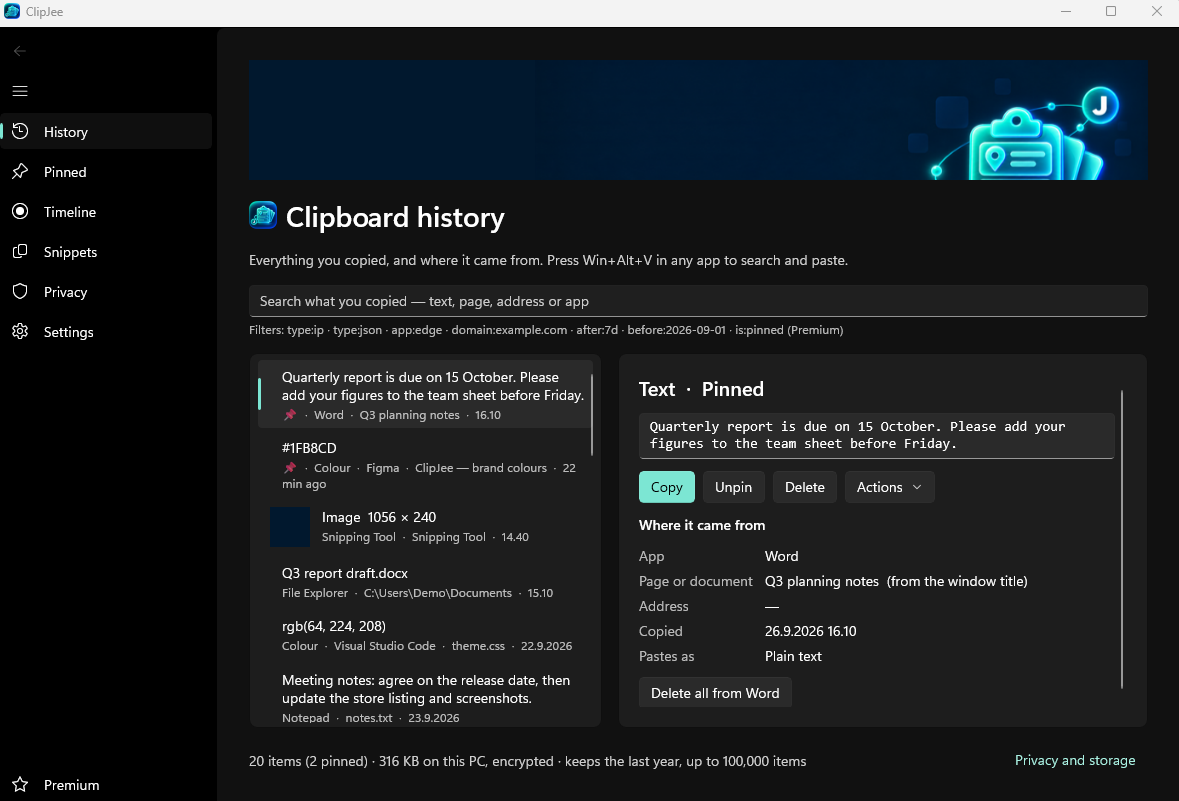The height and width of the screenshot is (801, 1179).
Task: Click the pin marker on #1FB8CD item
Action: point(289,468)
